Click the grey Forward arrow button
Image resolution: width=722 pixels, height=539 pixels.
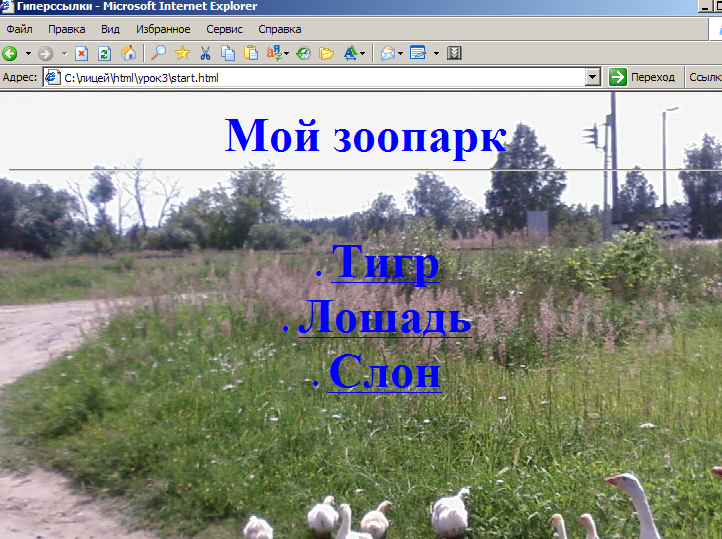[x=45, y=53]
